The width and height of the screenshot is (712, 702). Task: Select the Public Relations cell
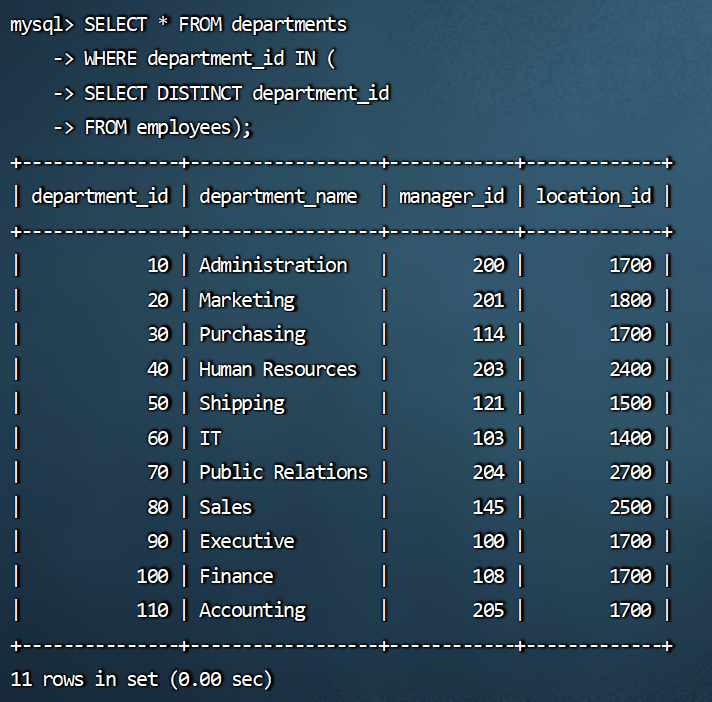pos(283,472)
